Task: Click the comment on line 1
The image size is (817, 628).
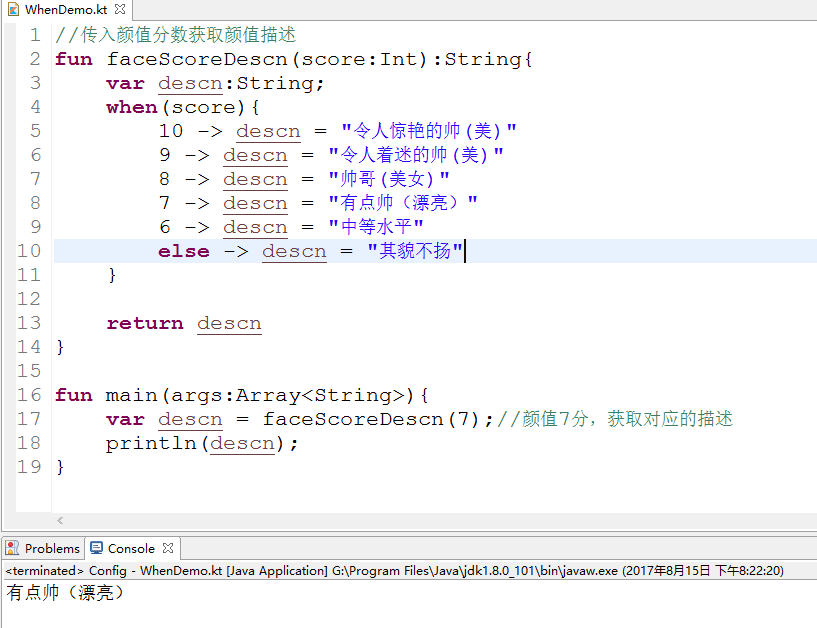Action: (175, 35)
